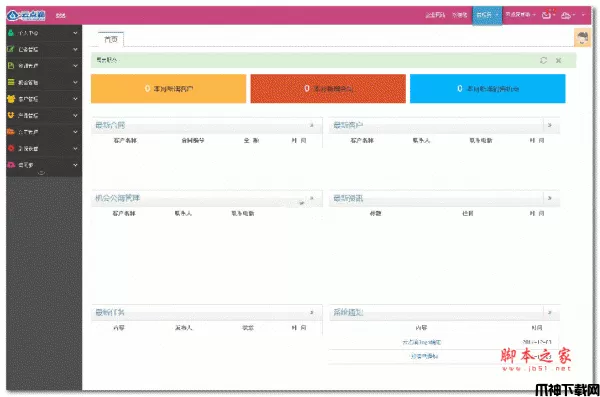
Task: Click the pink cloud icon in the sidebar
Action: (x=11, y=165)
